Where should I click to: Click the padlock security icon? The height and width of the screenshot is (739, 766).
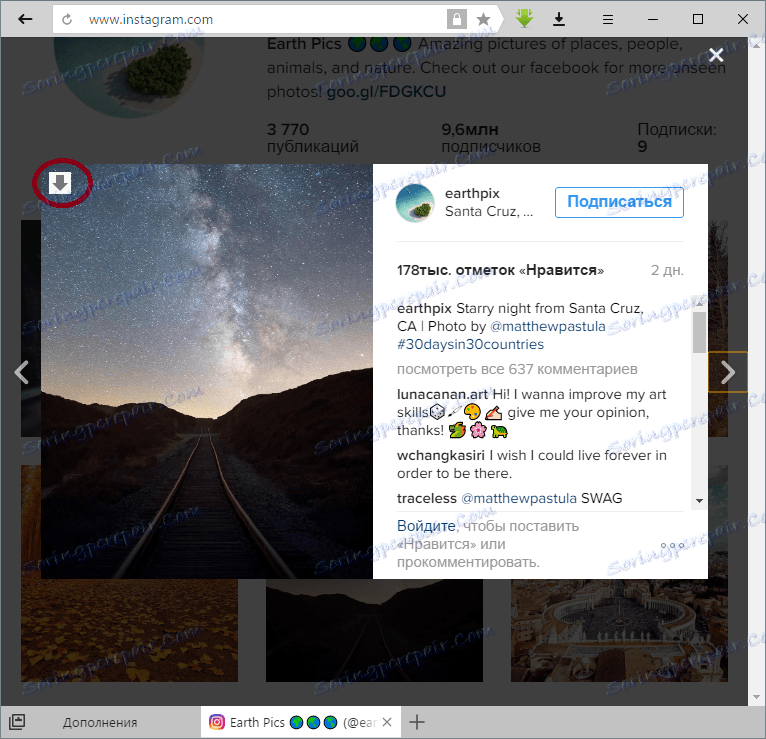pos(456,20)
